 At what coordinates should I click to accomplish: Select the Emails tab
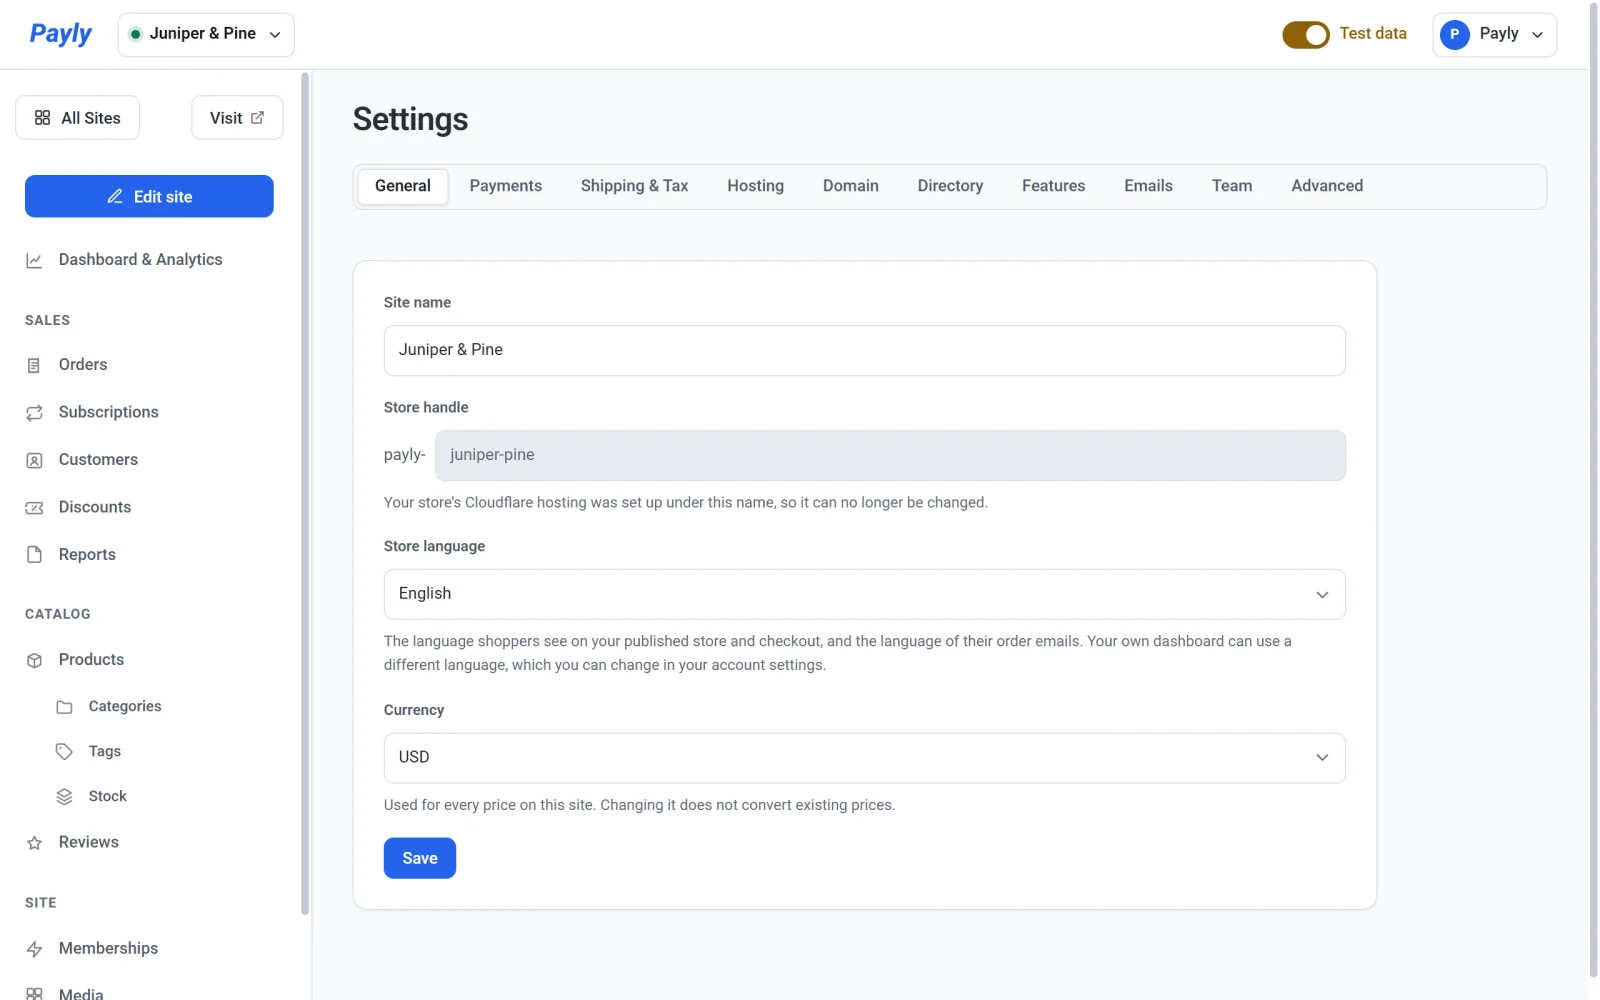tap(1148, 186)
